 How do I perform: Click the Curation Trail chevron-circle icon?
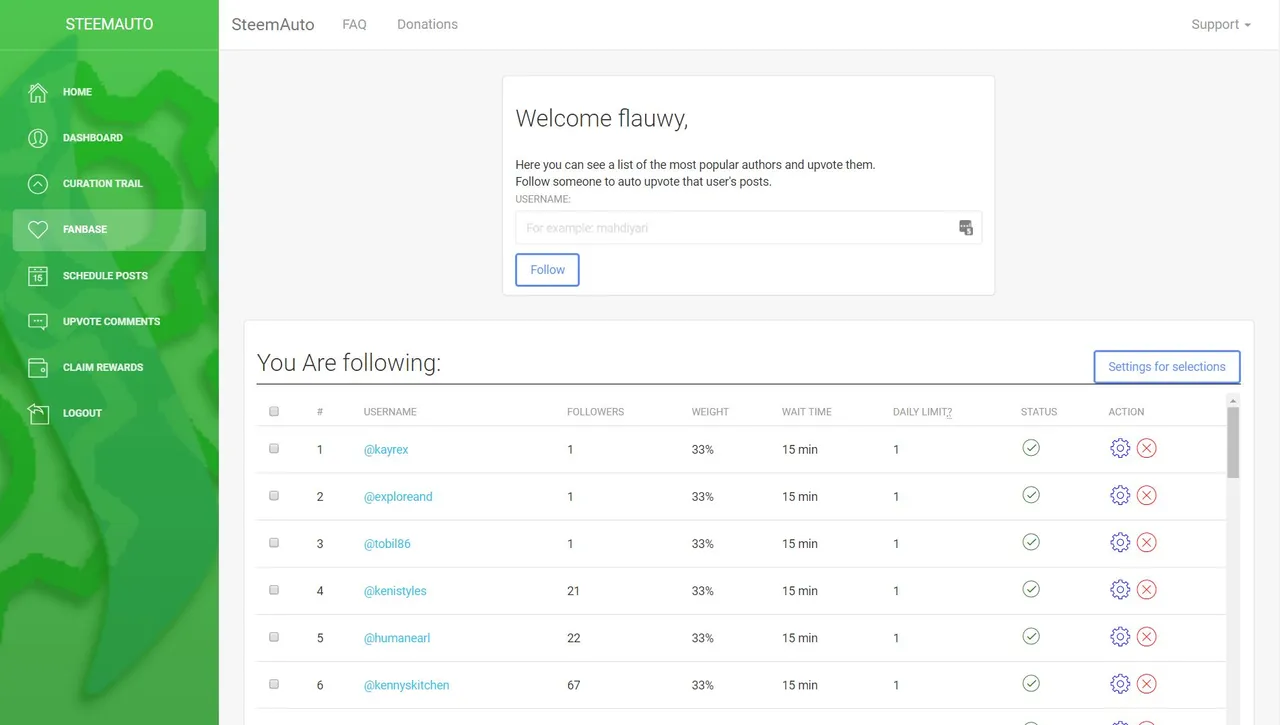pyautogui.click(x=38, y=184)
